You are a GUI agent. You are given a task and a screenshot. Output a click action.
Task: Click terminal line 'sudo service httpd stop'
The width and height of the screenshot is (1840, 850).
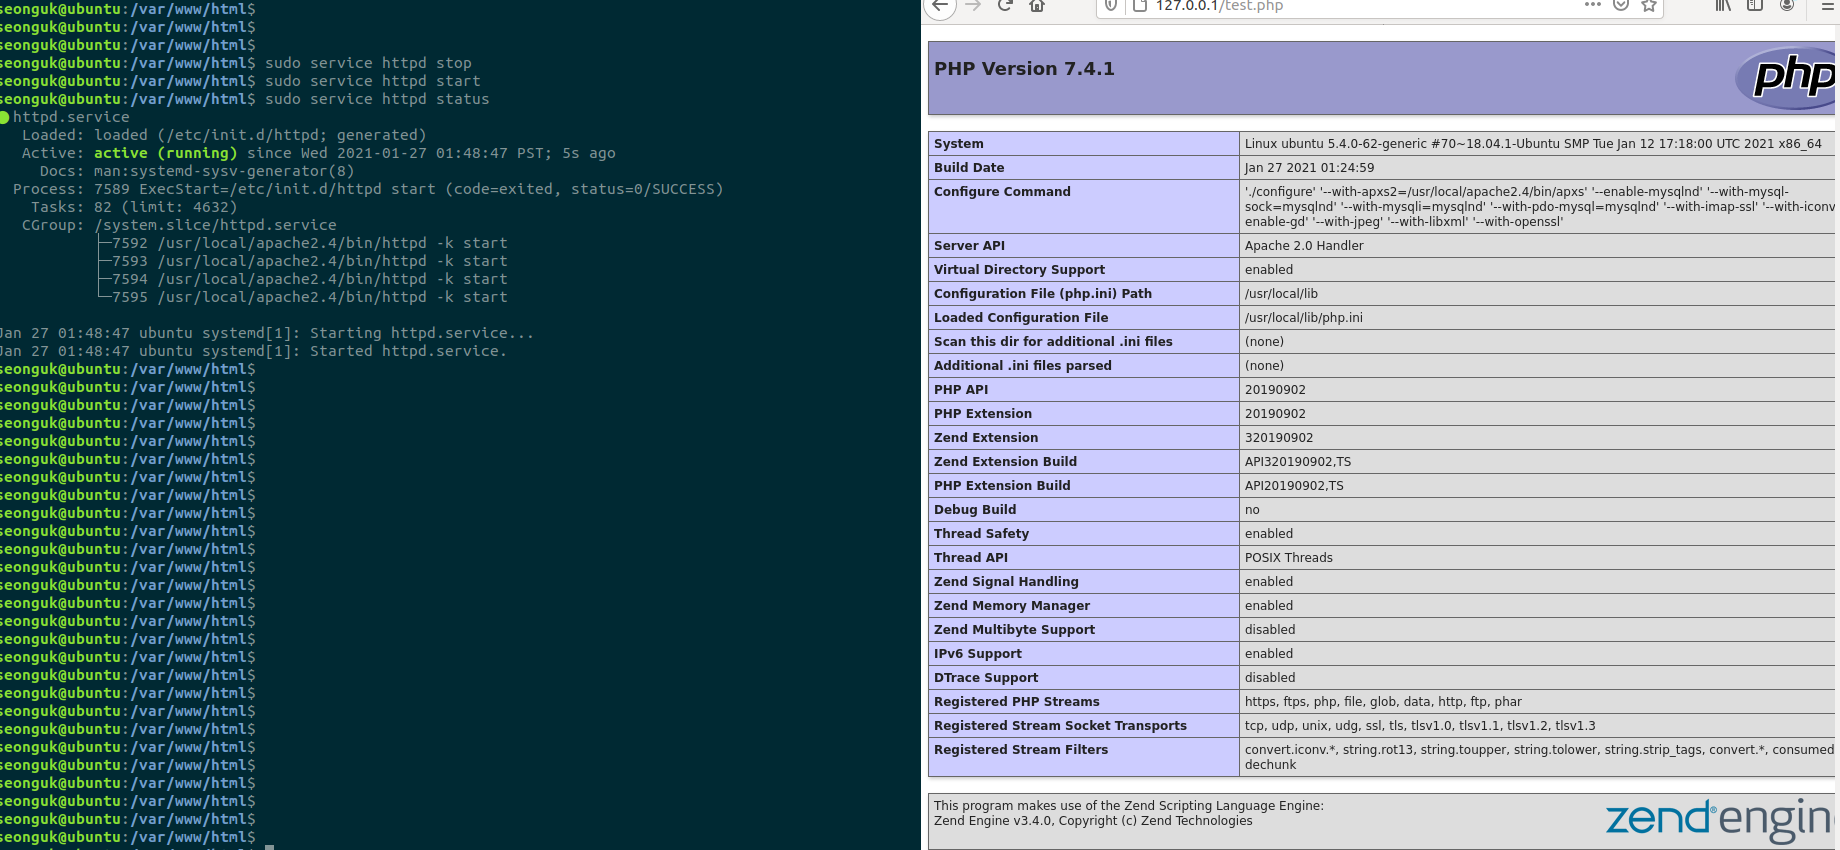click(x=368, y=63)
